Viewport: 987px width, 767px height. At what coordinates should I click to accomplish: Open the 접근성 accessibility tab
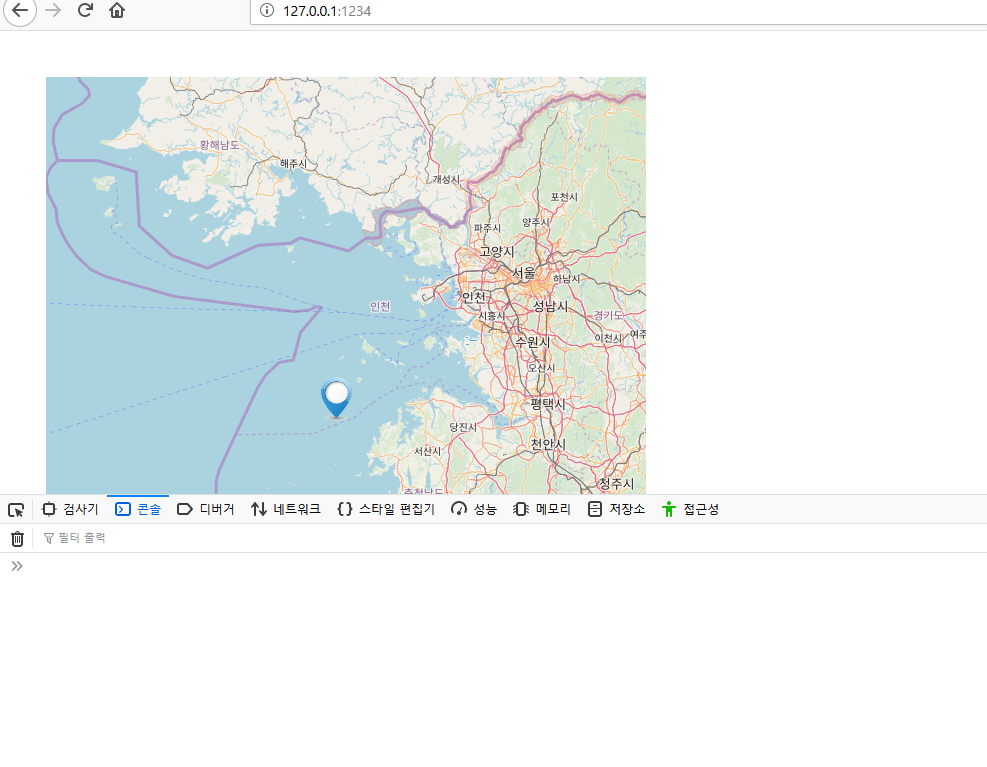pyautogui.click(x=691, y=509)
